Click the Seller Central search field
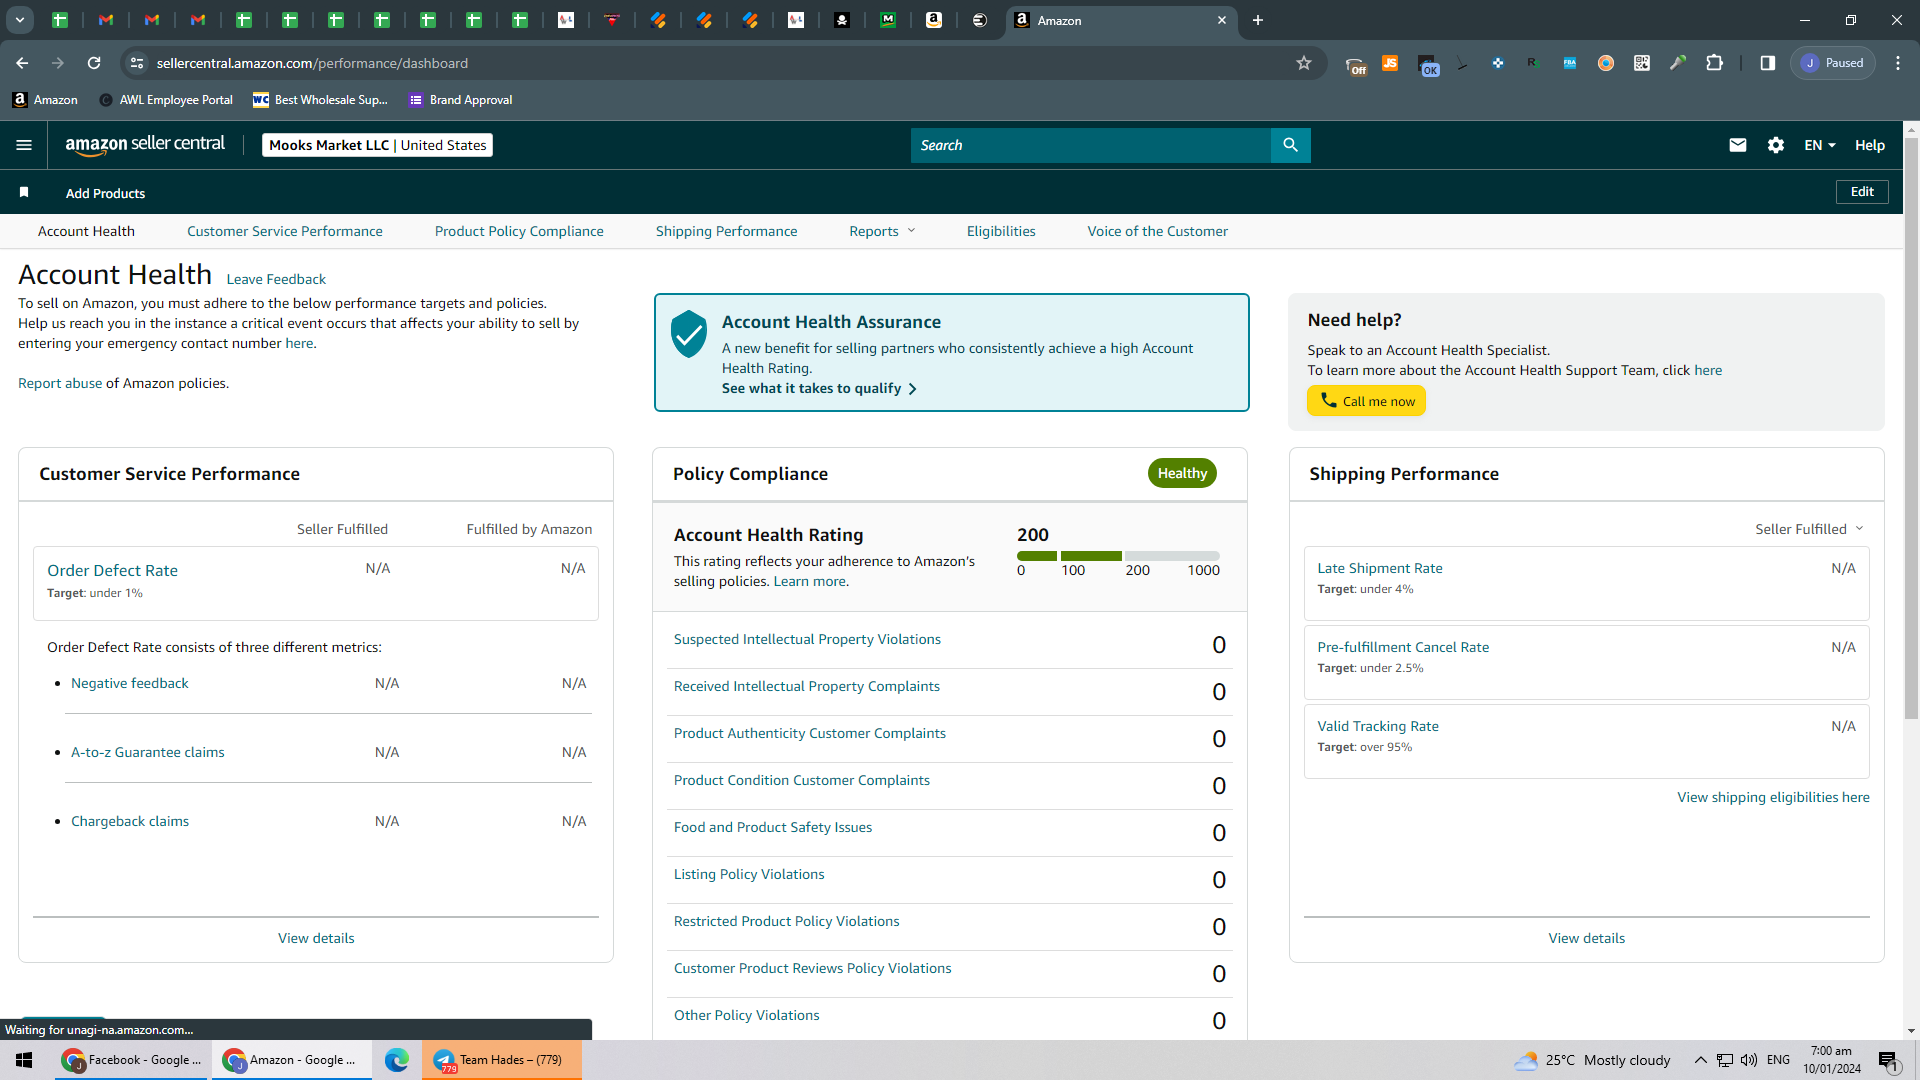This screenshot has width=1920, height=1080. tap(1090, 145)
